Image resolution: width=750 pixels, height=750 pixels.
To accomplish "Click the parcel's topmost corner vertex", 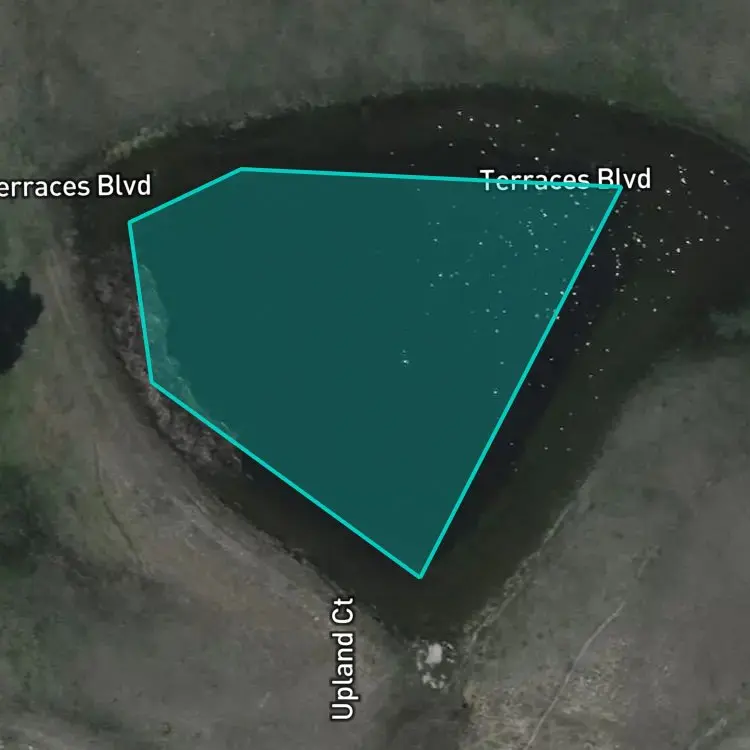I will (x=241, y=169).
